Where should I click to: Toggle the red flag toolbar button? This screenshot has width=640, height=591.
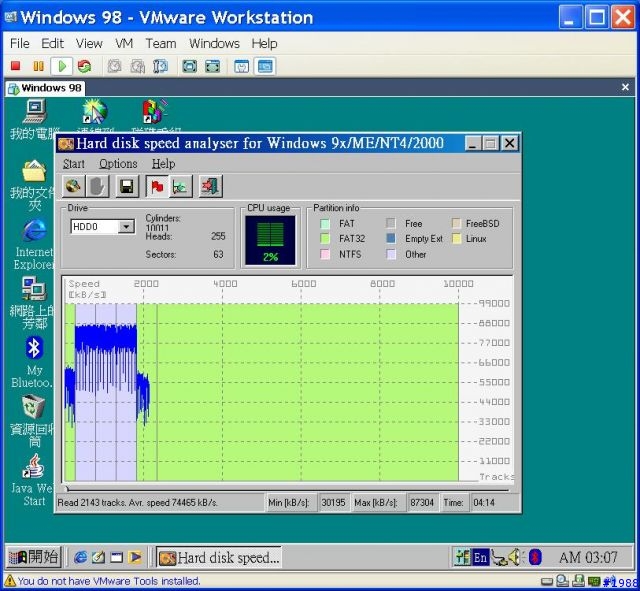click(157, 187)
